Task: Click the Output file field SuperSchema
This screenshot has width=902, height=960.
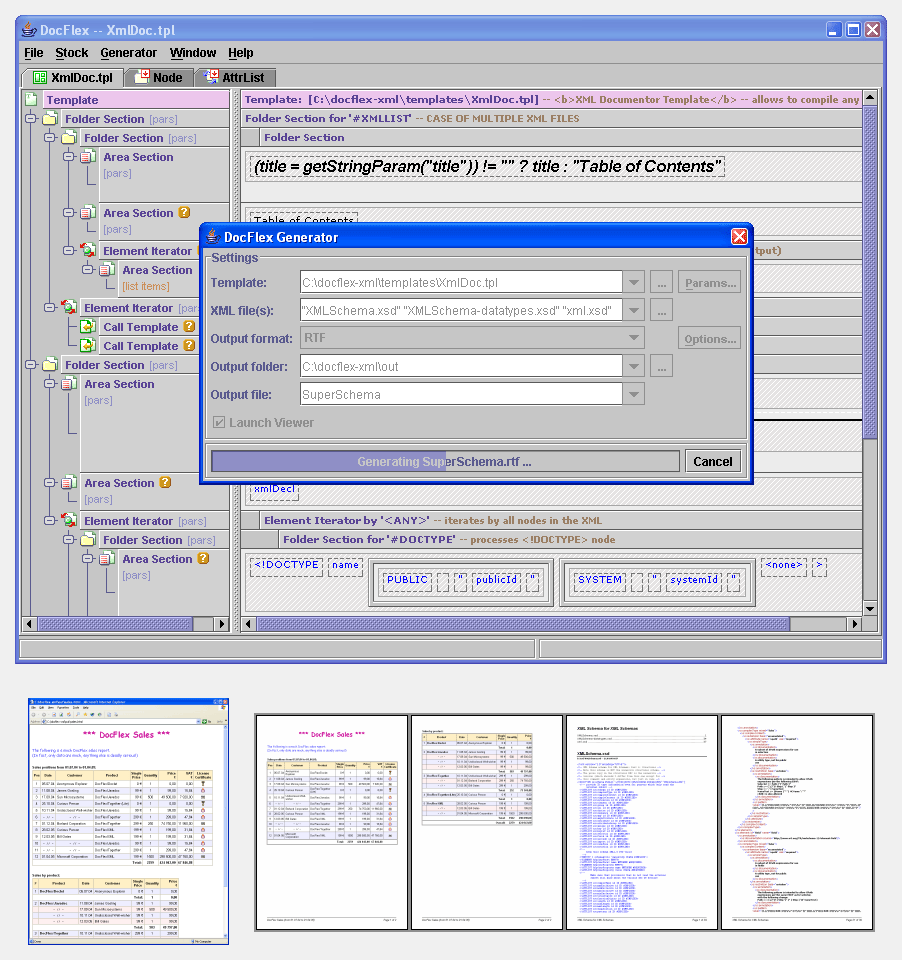Action: (x=461, y=394)
